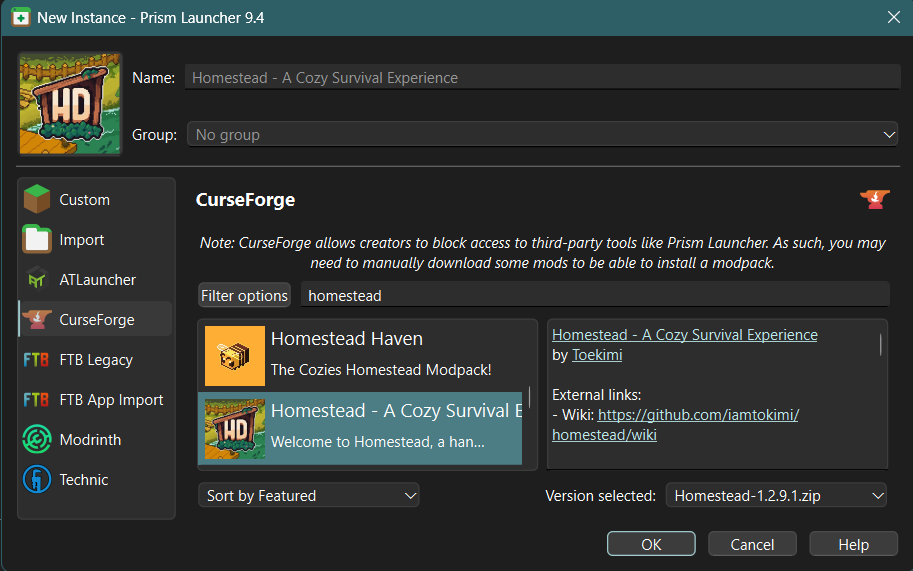Click the CurseForge anvil logo beside the heading

(875, 199)
